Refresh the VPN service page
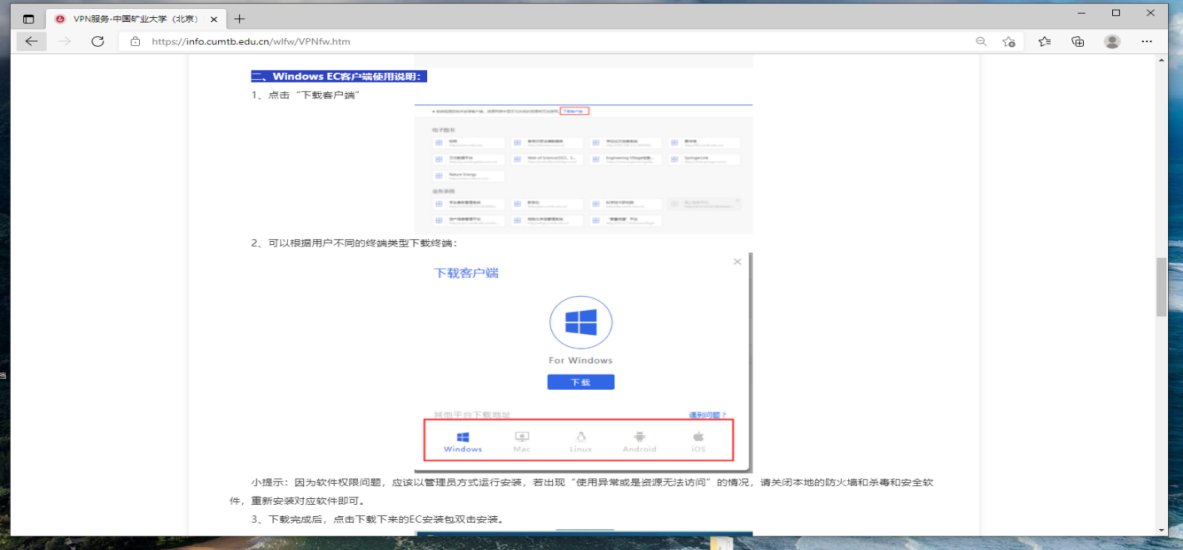This screenshot has height=550, width=1183. 97,41
